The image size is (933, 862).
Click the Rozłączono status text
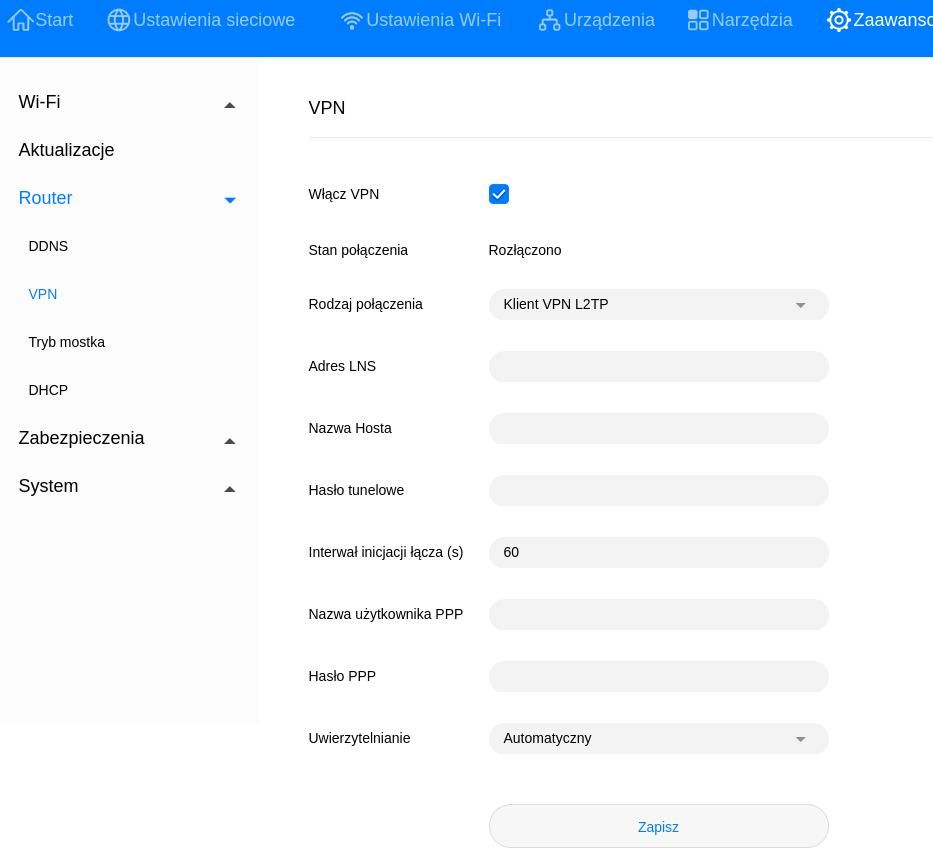525,250
